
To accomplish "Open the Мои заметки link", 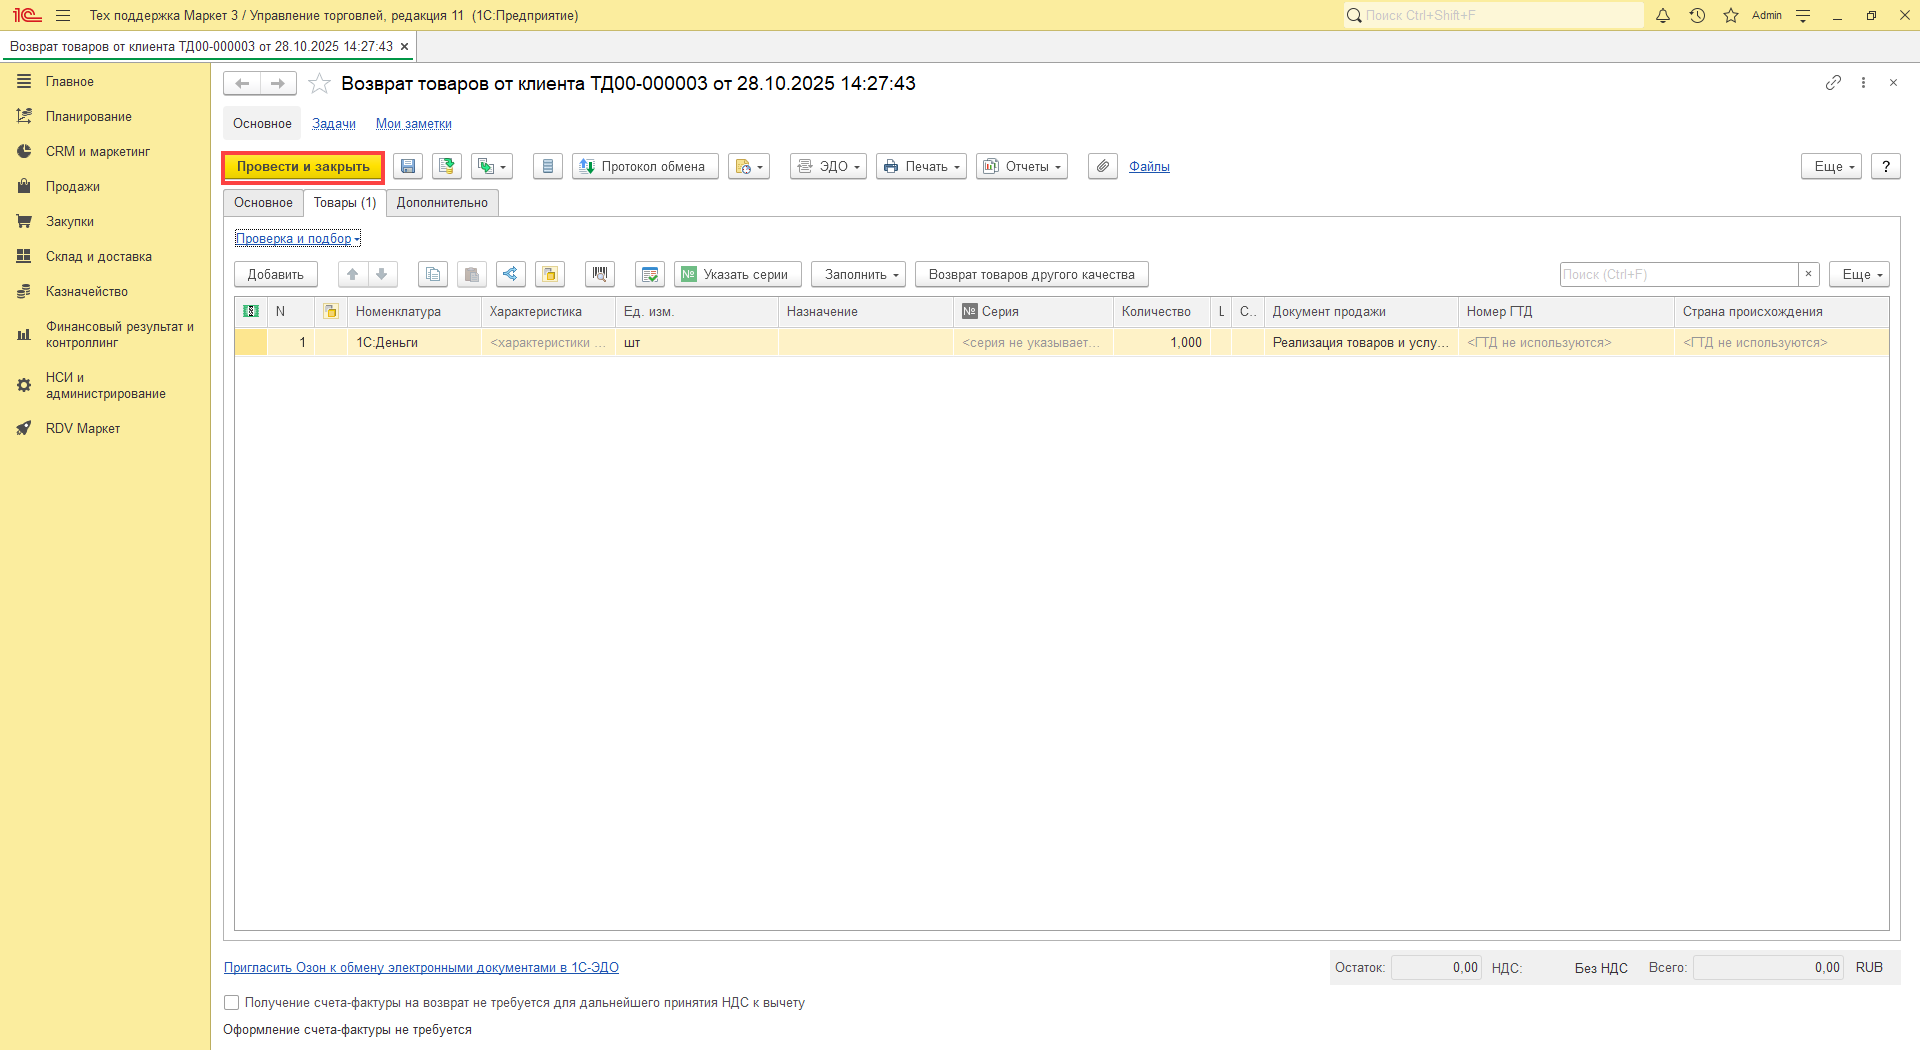I will coord(414,123).
